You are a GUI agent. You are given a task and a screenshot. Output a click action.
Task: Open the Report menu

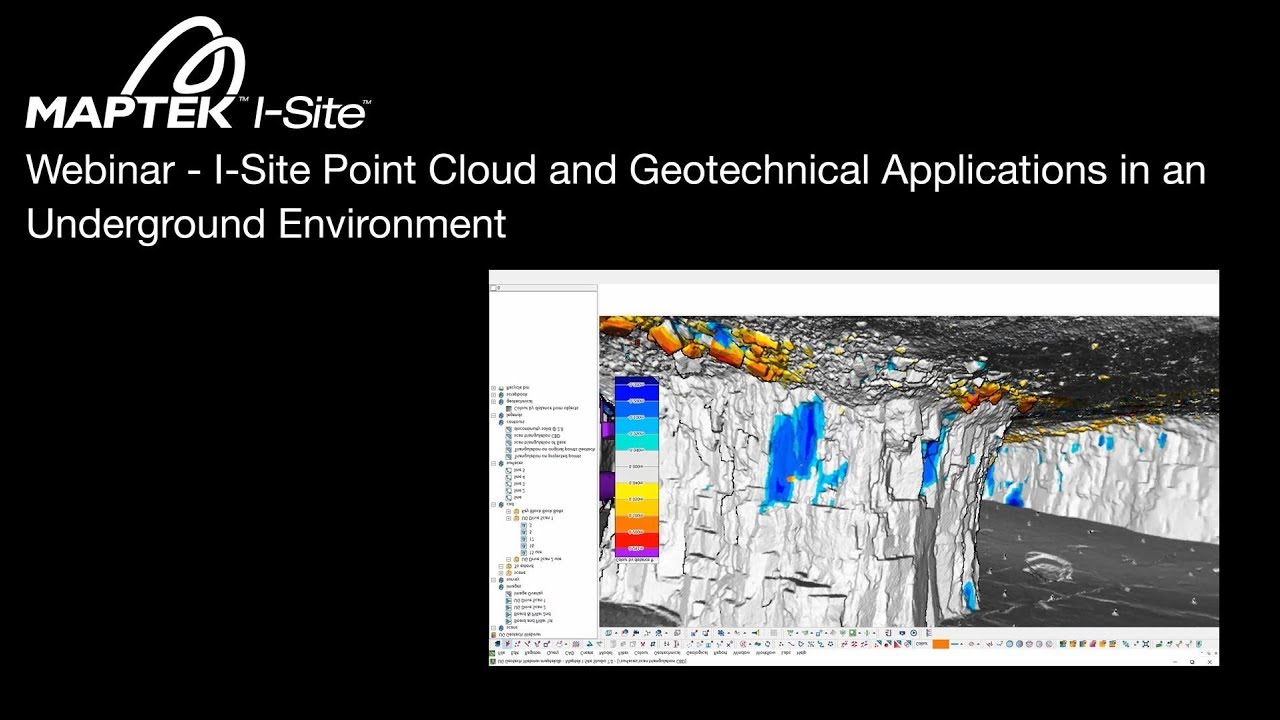[720, 653]
